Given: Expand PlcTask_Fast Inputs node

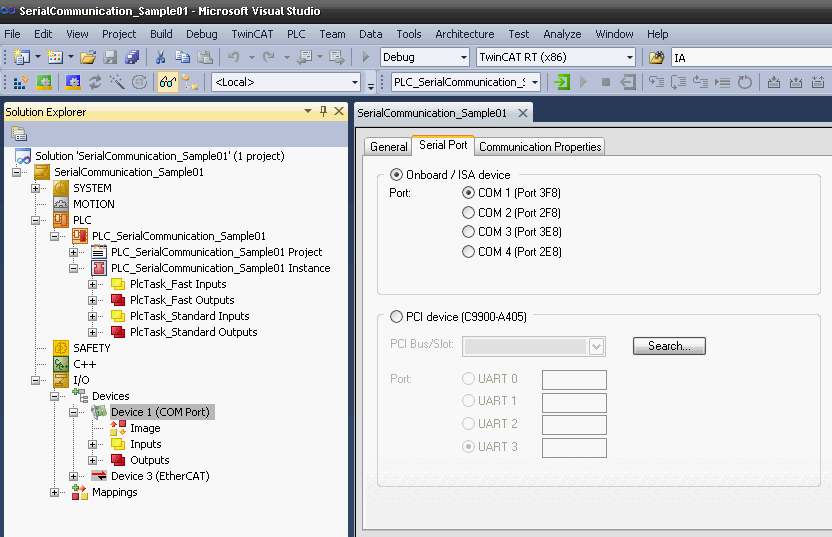Looking at the screenshot, I should pos(93,284).
